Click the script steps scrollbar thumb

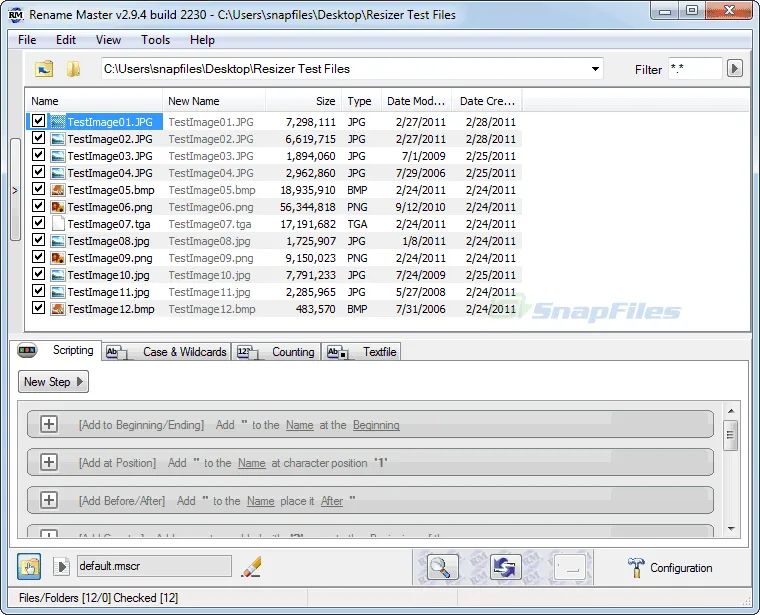pos(731,435)
